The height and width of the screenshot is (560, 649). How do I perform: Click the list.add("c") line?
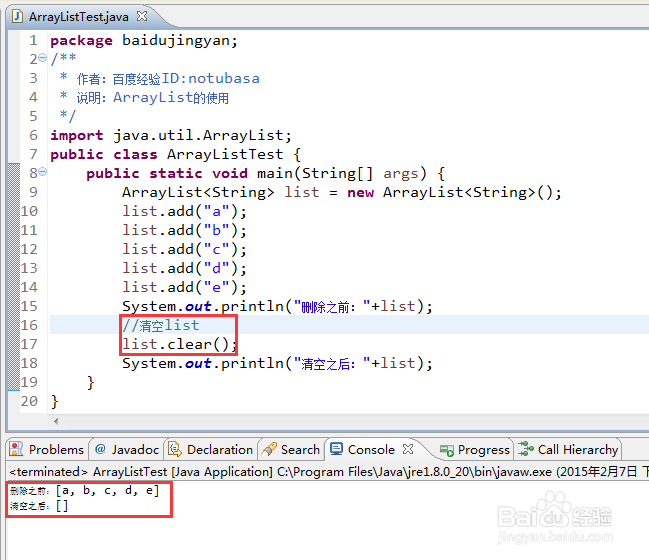point(184,250)
